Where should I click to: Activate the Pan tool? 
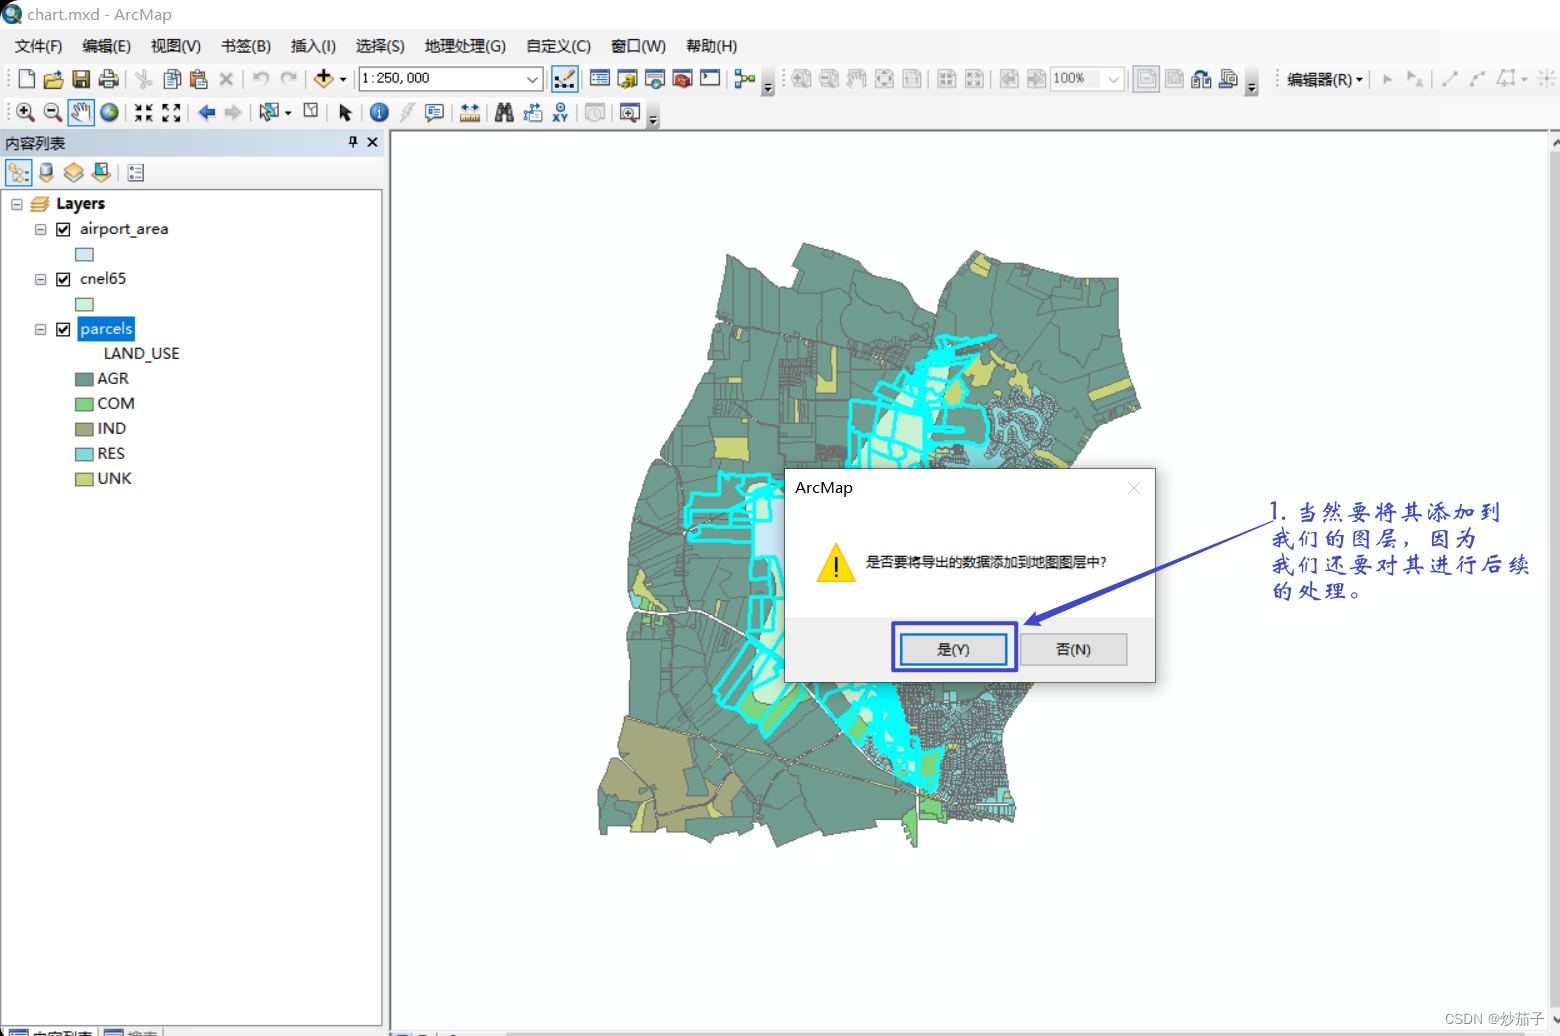[x=81, y=112]
